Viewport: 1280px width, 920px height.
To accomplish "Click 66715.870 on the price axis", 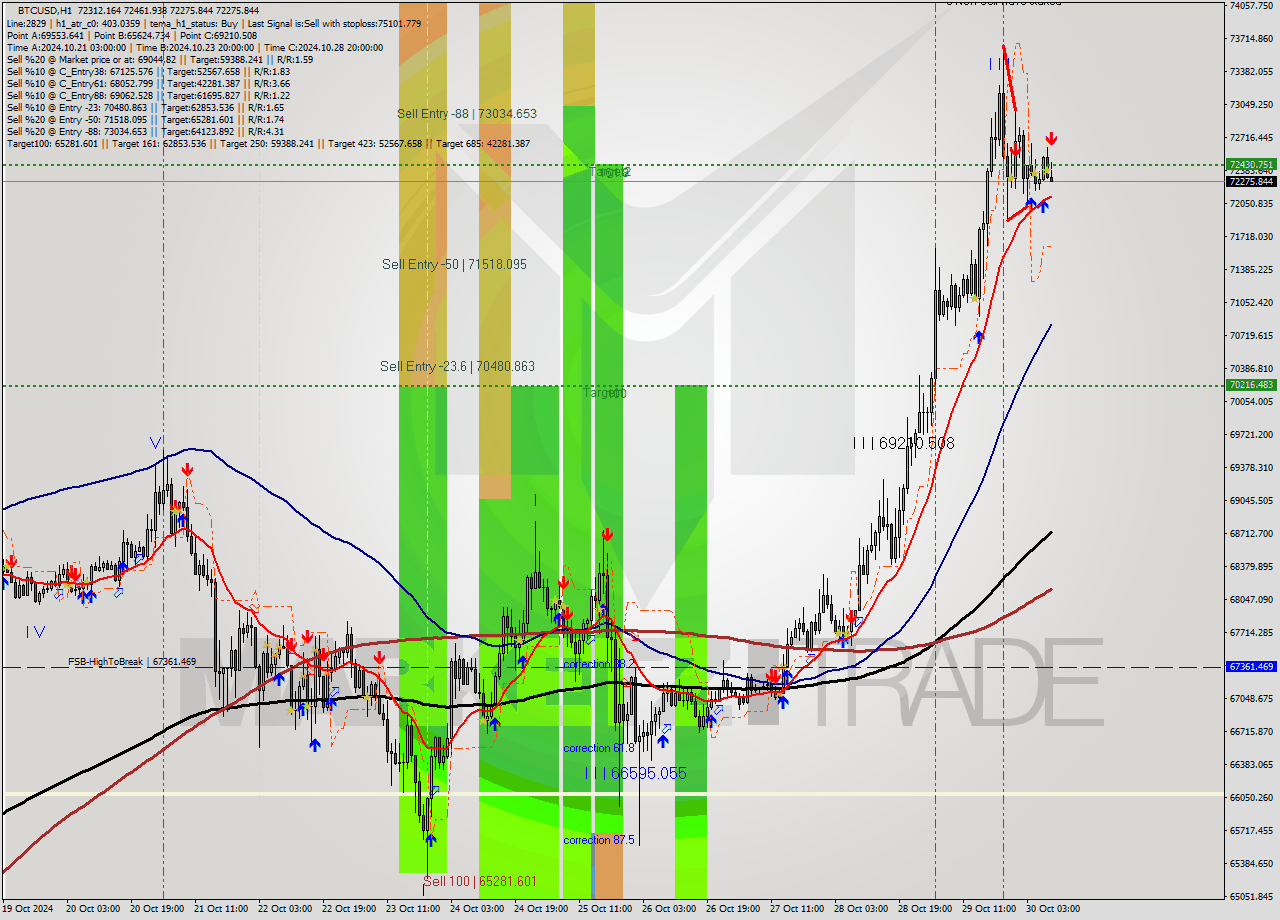I will [1251, 731].
